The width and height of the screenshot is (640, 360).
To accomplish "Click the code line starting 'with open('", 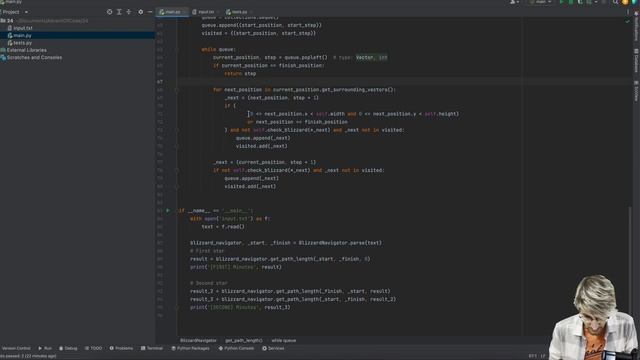I will pos(230,219).
